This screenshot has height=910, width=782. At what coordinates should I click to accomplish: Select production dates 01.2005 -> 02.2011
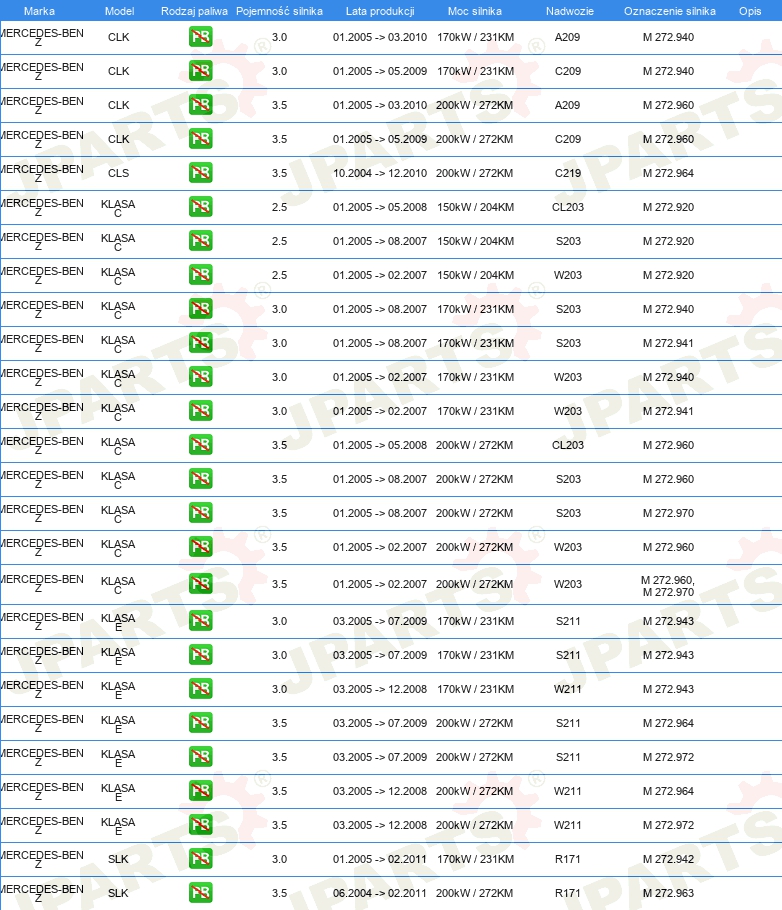(x=380, y=859)
